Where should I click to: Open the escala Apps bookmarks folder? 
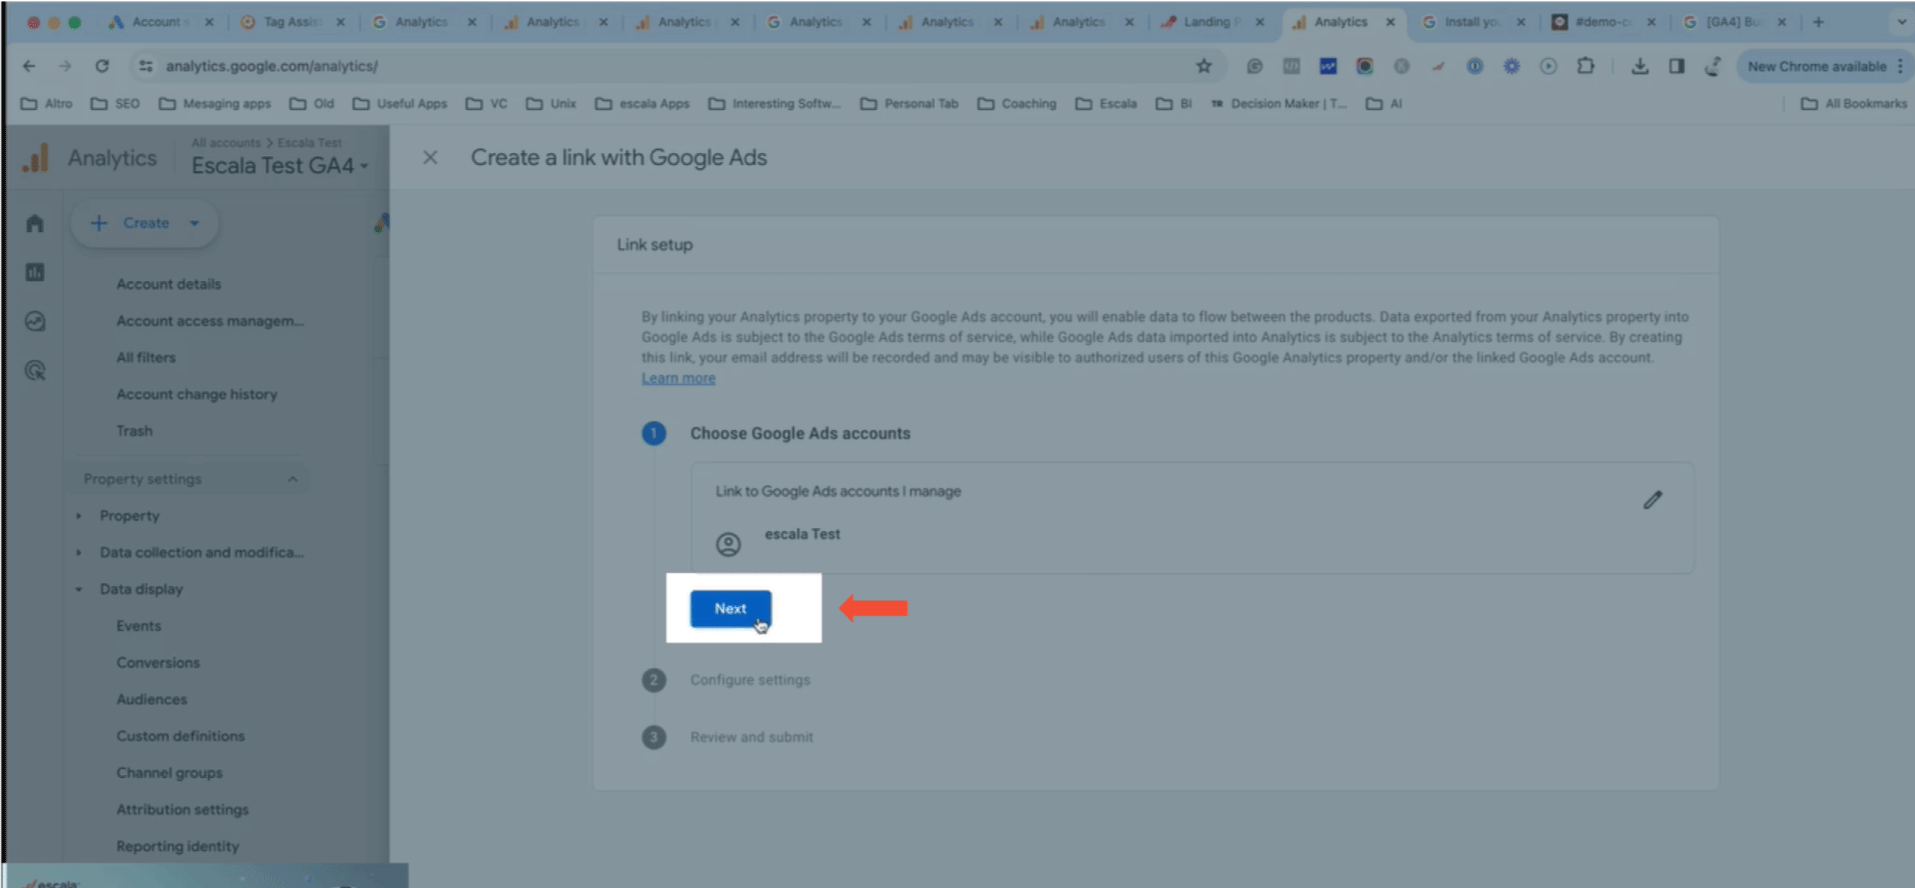pyautogui.click(x=642, y=103)
